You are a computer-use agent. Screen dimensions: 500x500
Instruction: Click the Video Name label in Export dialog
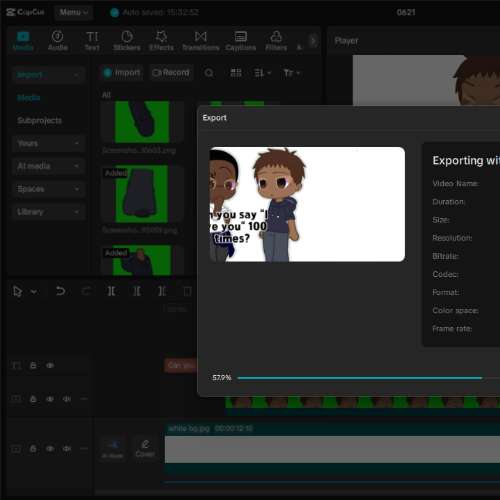(x=456, y=184)
